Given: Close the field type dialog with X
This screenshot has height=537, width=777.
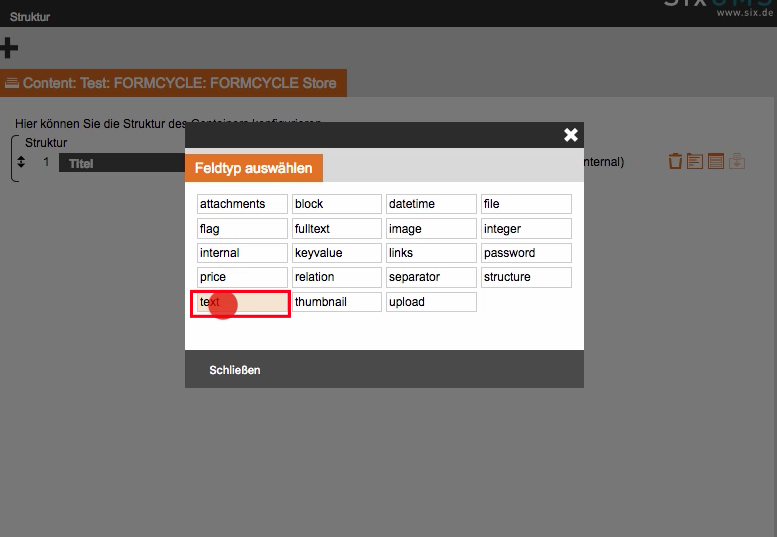Looking at the screenshot, I should (x=570, y=135).
